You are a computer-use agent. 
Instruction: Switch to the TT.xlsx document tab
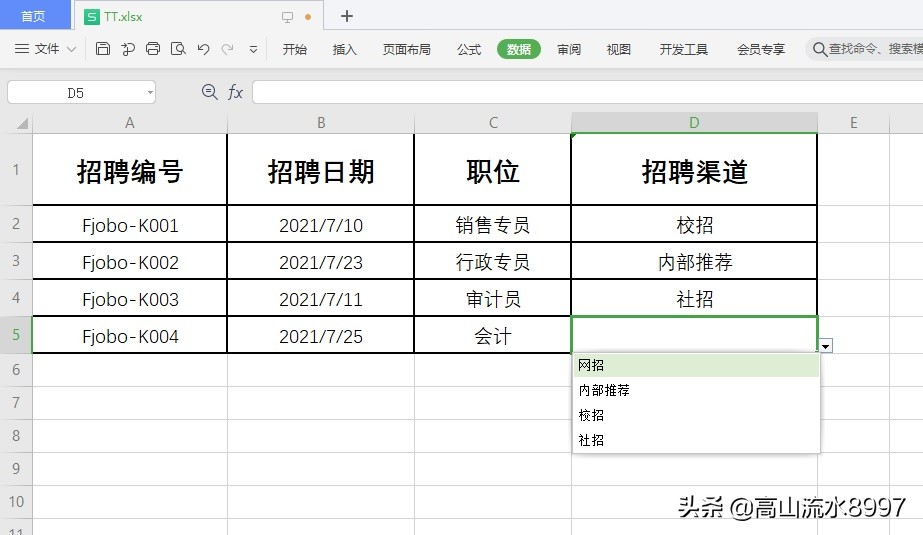pos(200,16)
